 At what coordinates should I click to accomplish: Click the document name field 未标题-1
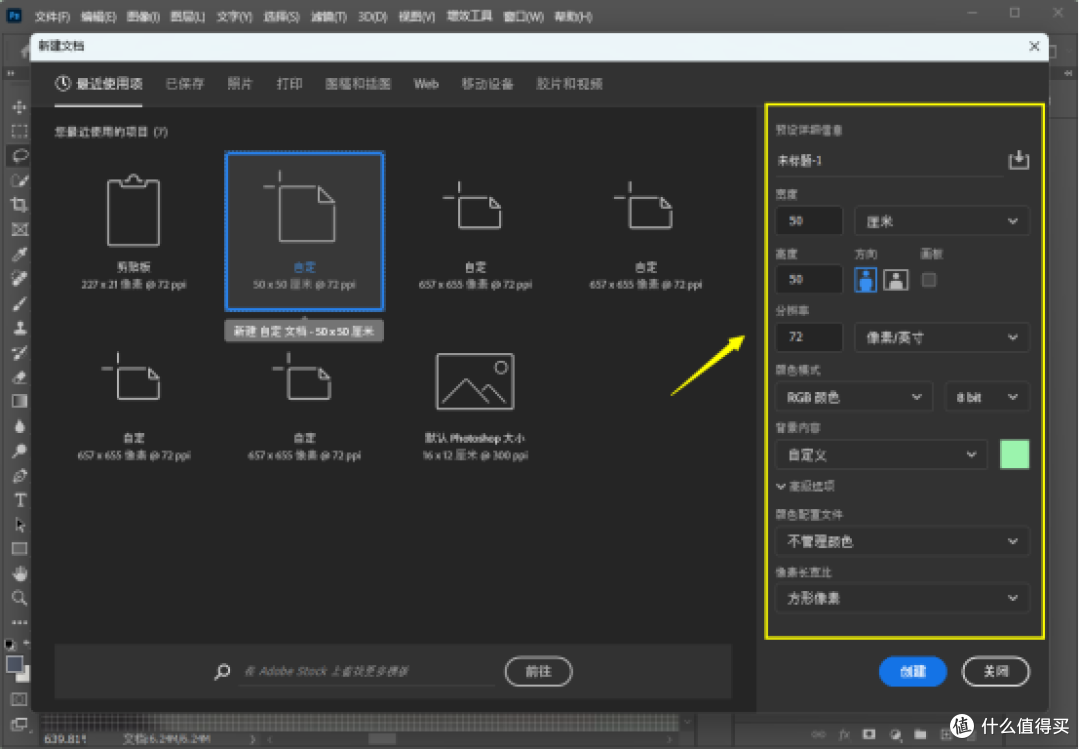click(889, 161)
